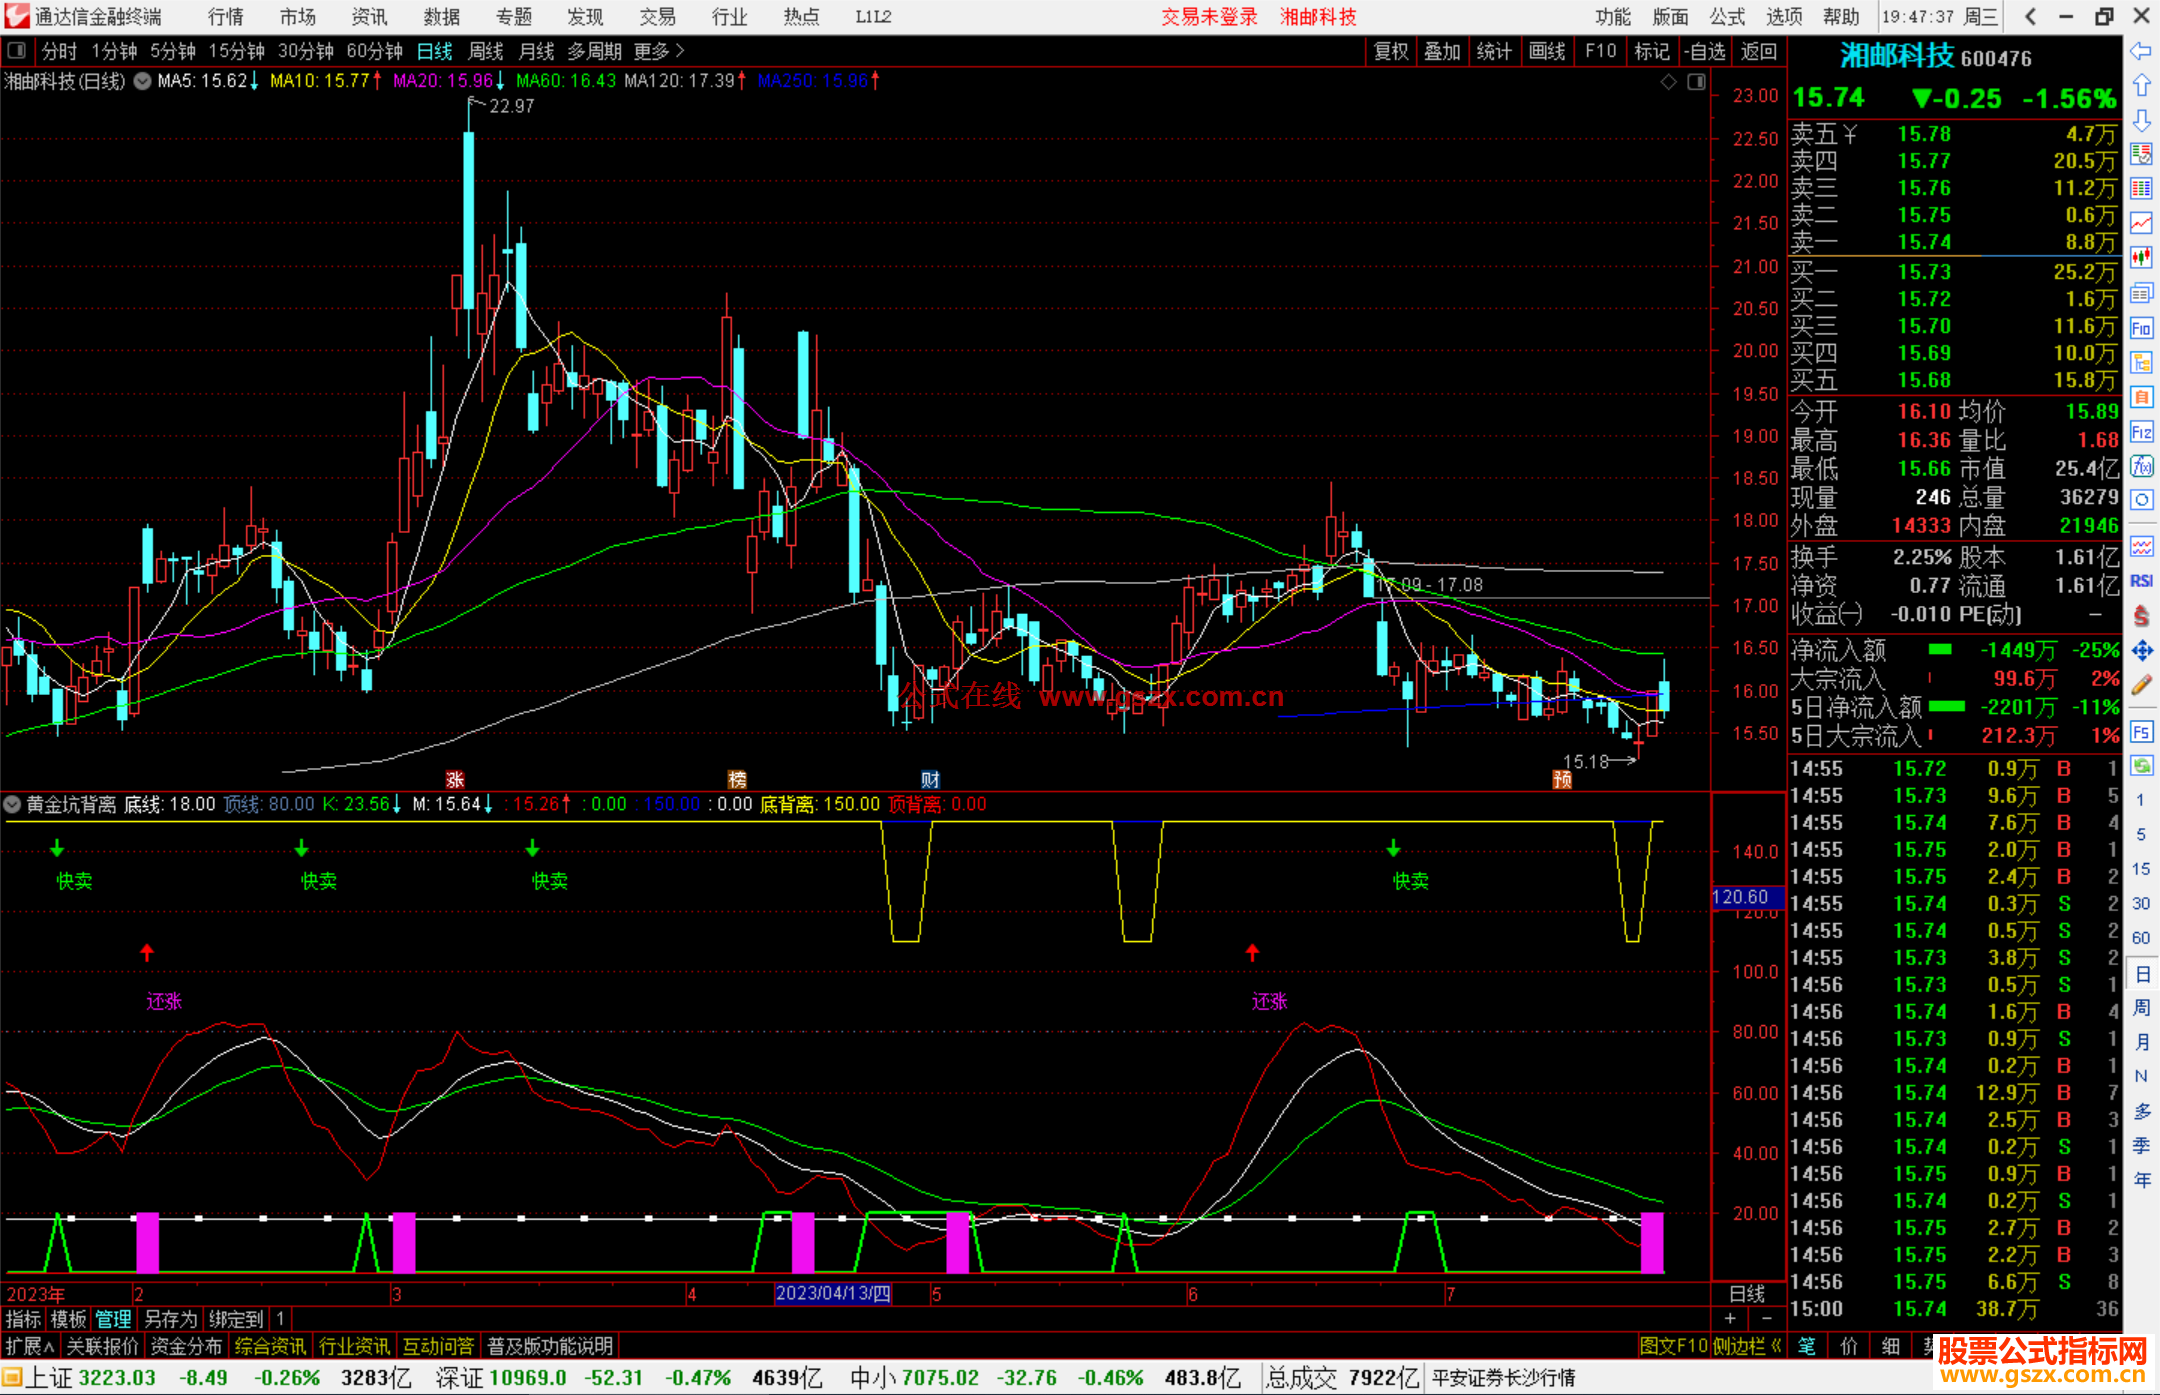Image resolution: width=2160 pixels, height=1395 pixels.
Task: Switch to the 周线 period tab
Action: [x=486, y=51]
